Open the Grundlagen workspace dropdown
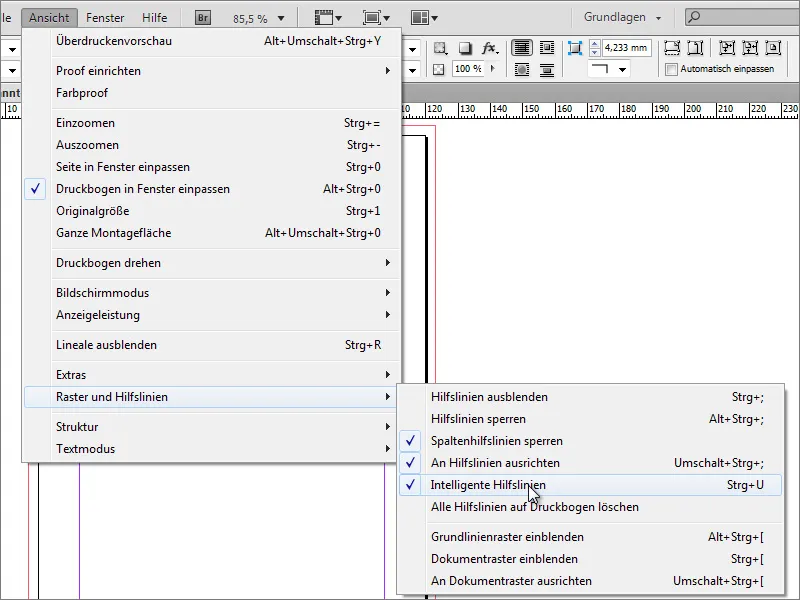The image size is (800, 600). [622, 17]
